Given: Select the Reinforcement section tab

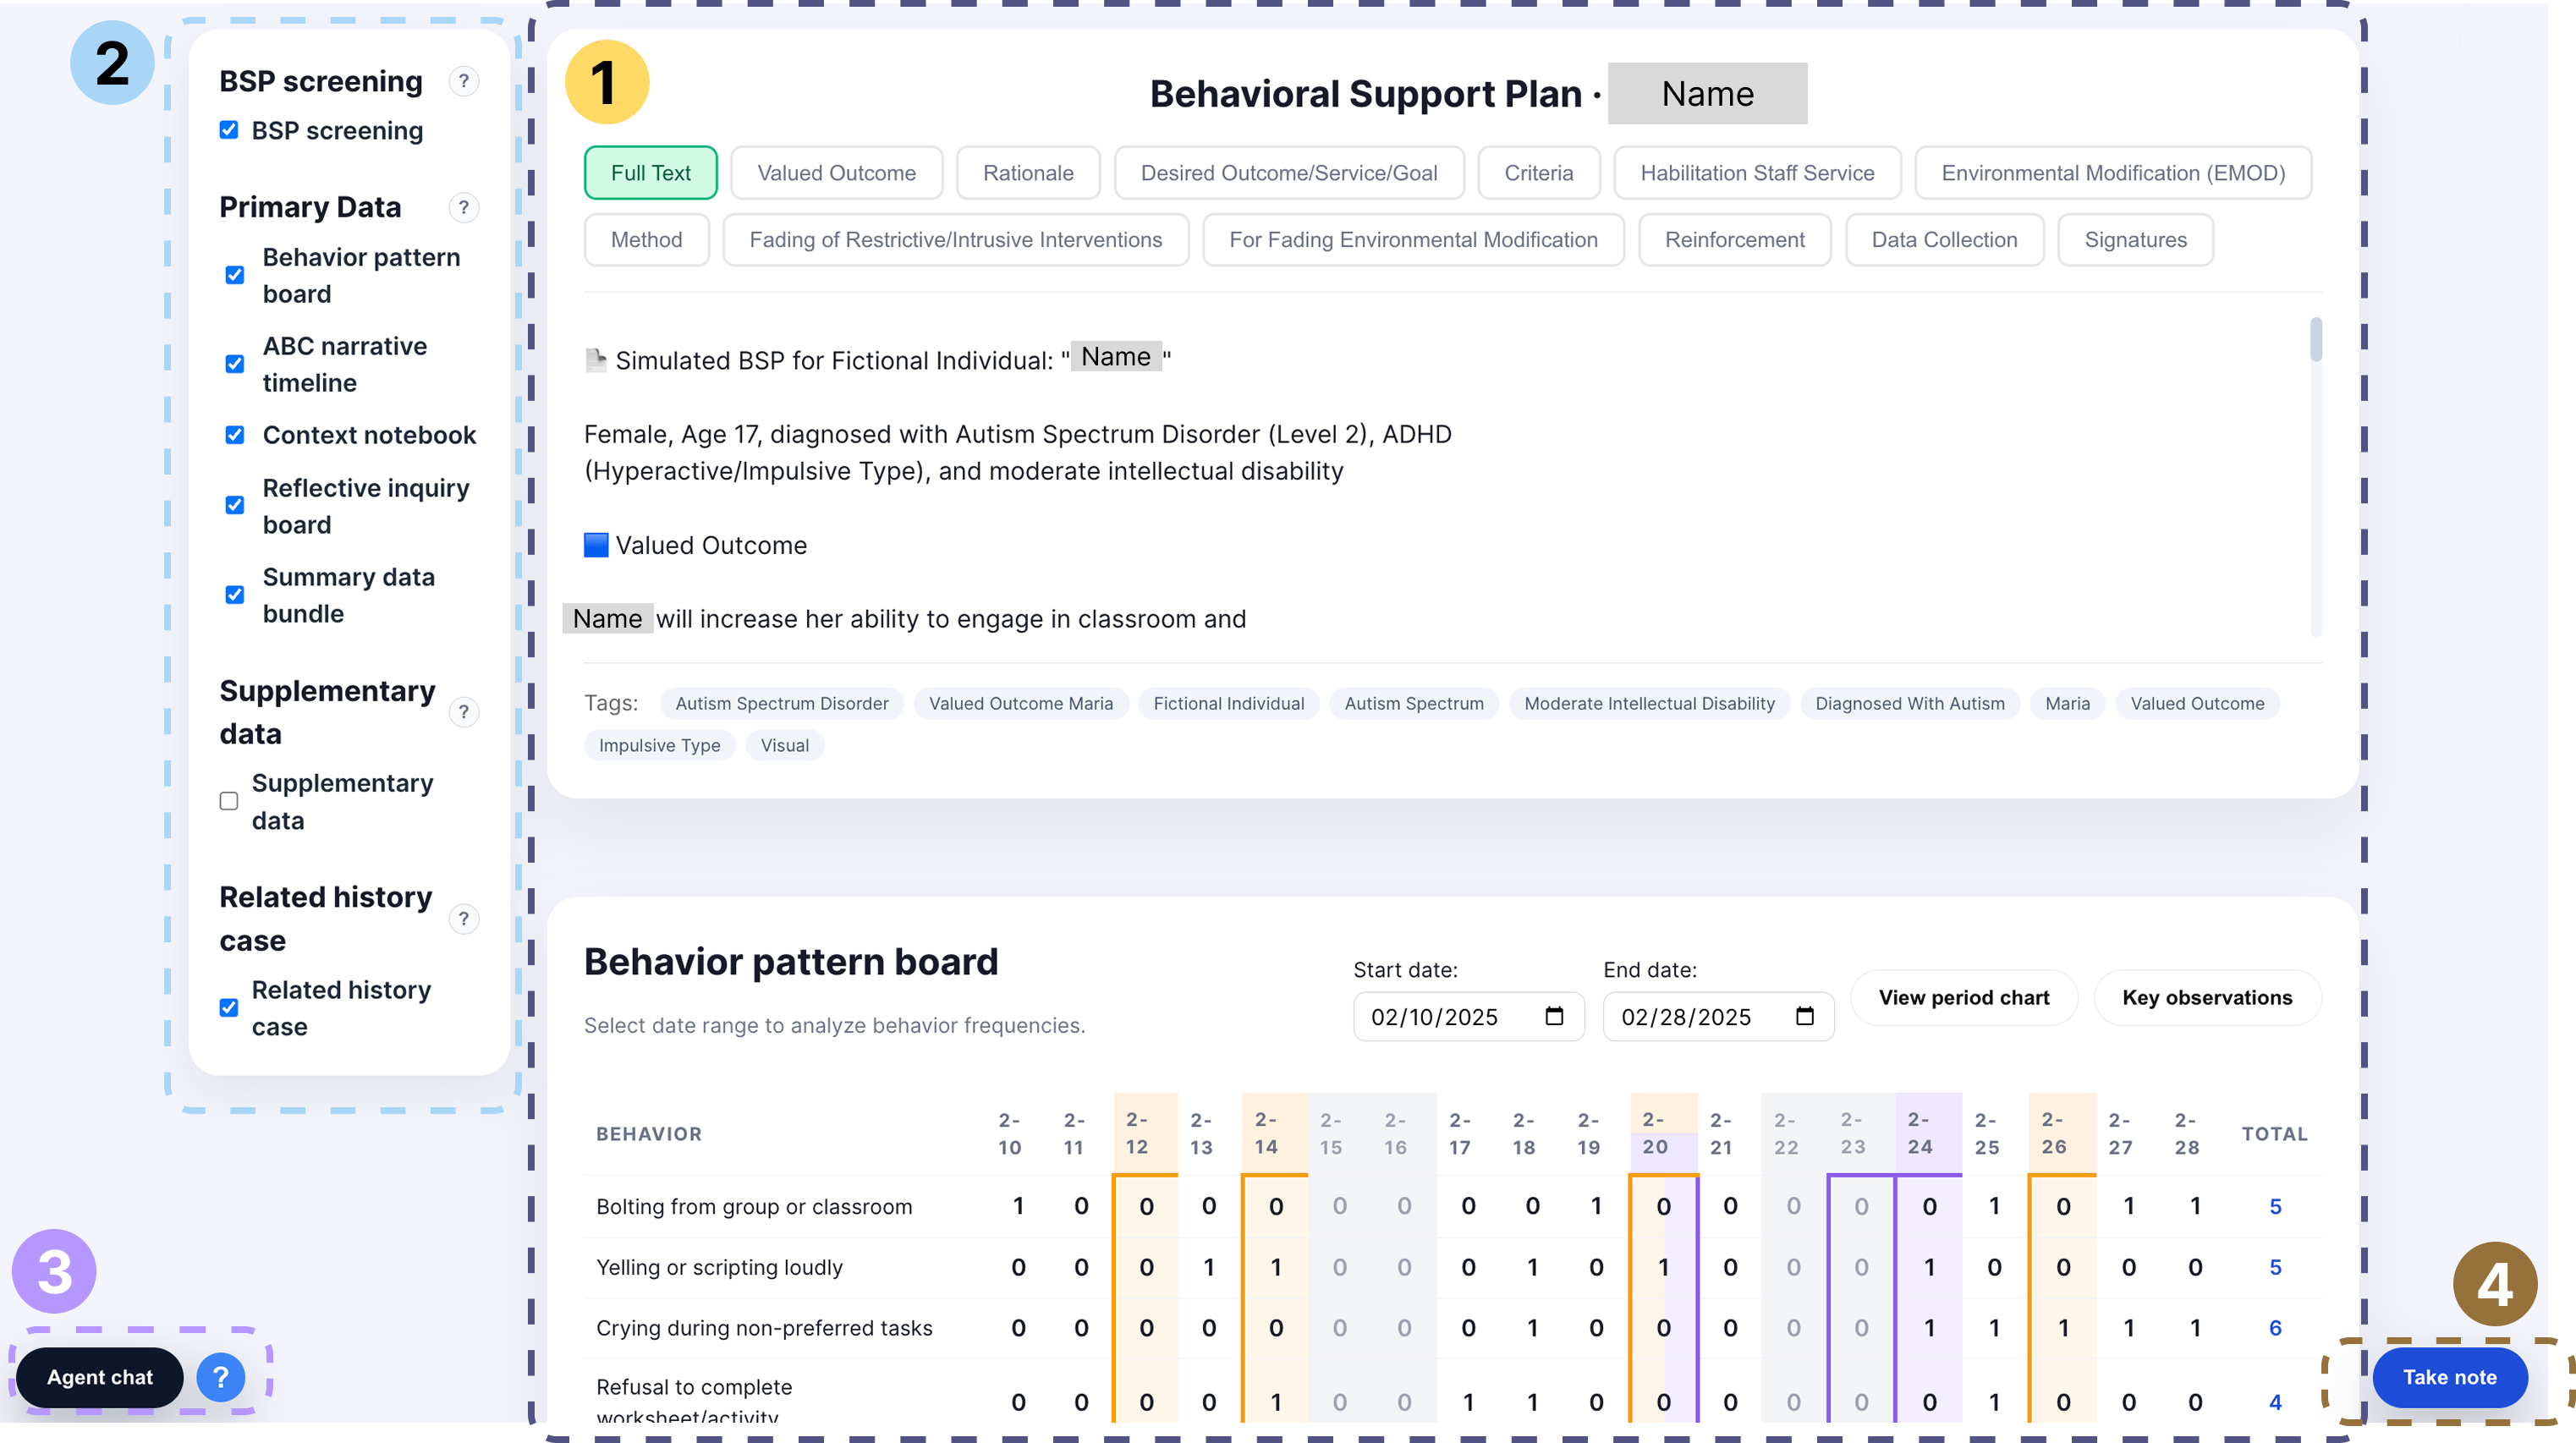Looking at the screenshot, I should (1734, 239).
